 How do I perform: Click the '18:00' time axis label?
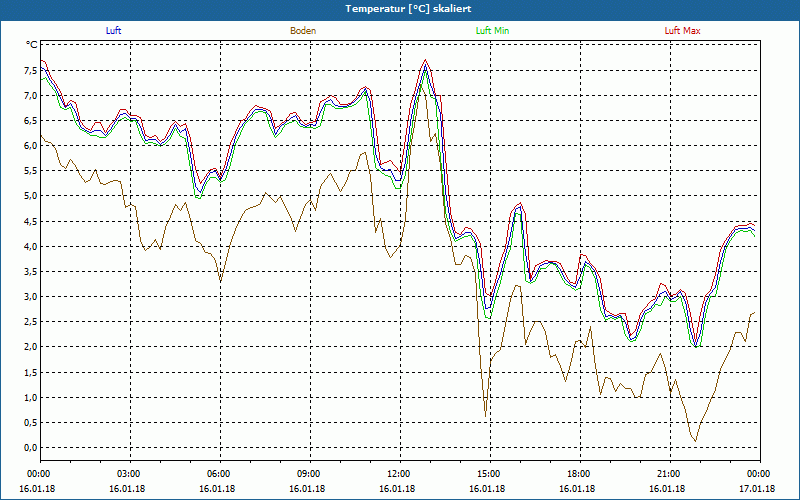[580, 474]
